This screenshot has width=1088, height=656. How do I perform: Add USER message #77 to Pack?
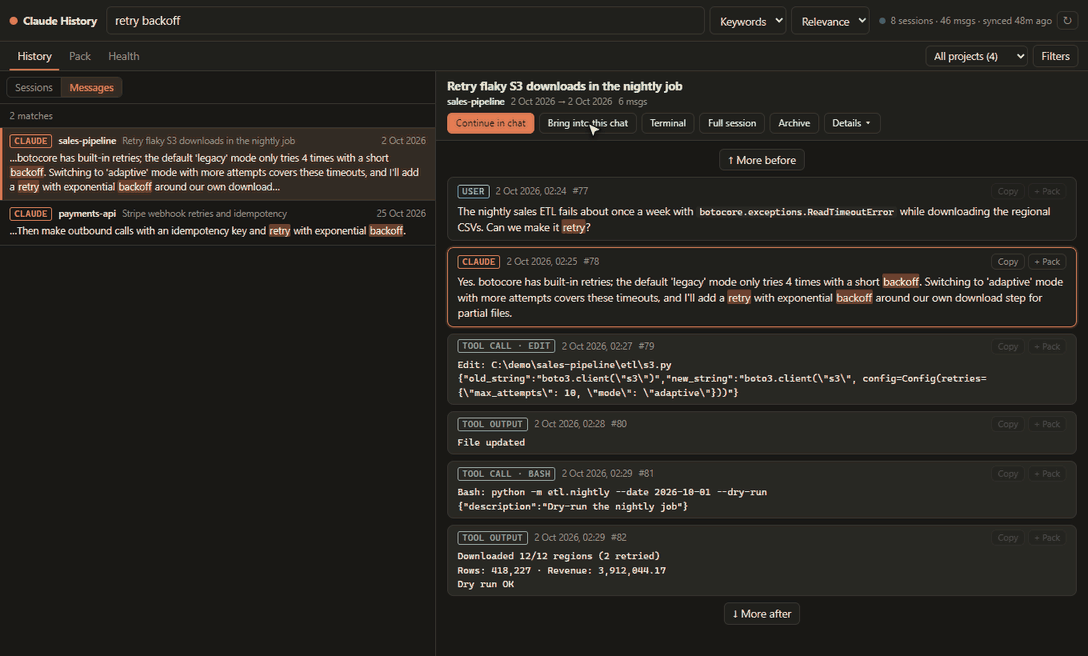(1047, 191)
